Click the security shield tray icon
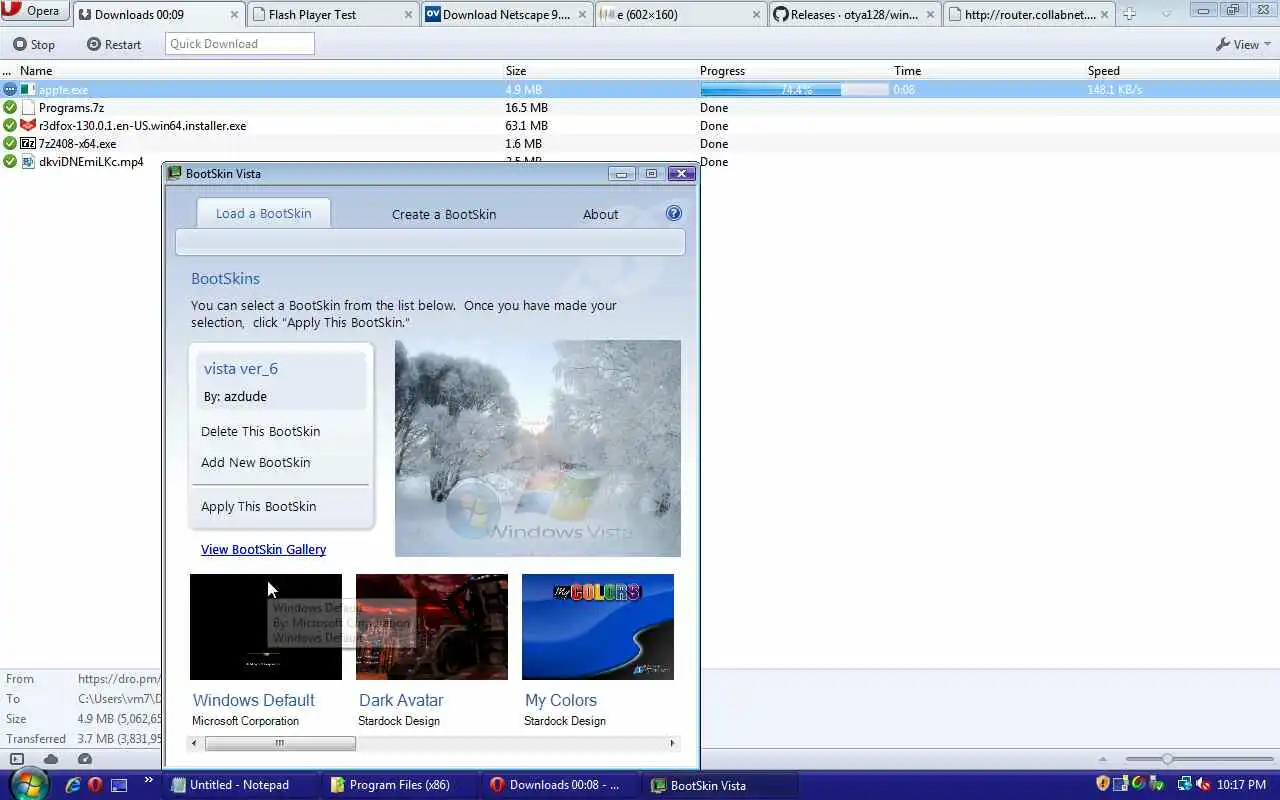The height and width of the screenshot is (800, 1280). [x=1103, y=784]
